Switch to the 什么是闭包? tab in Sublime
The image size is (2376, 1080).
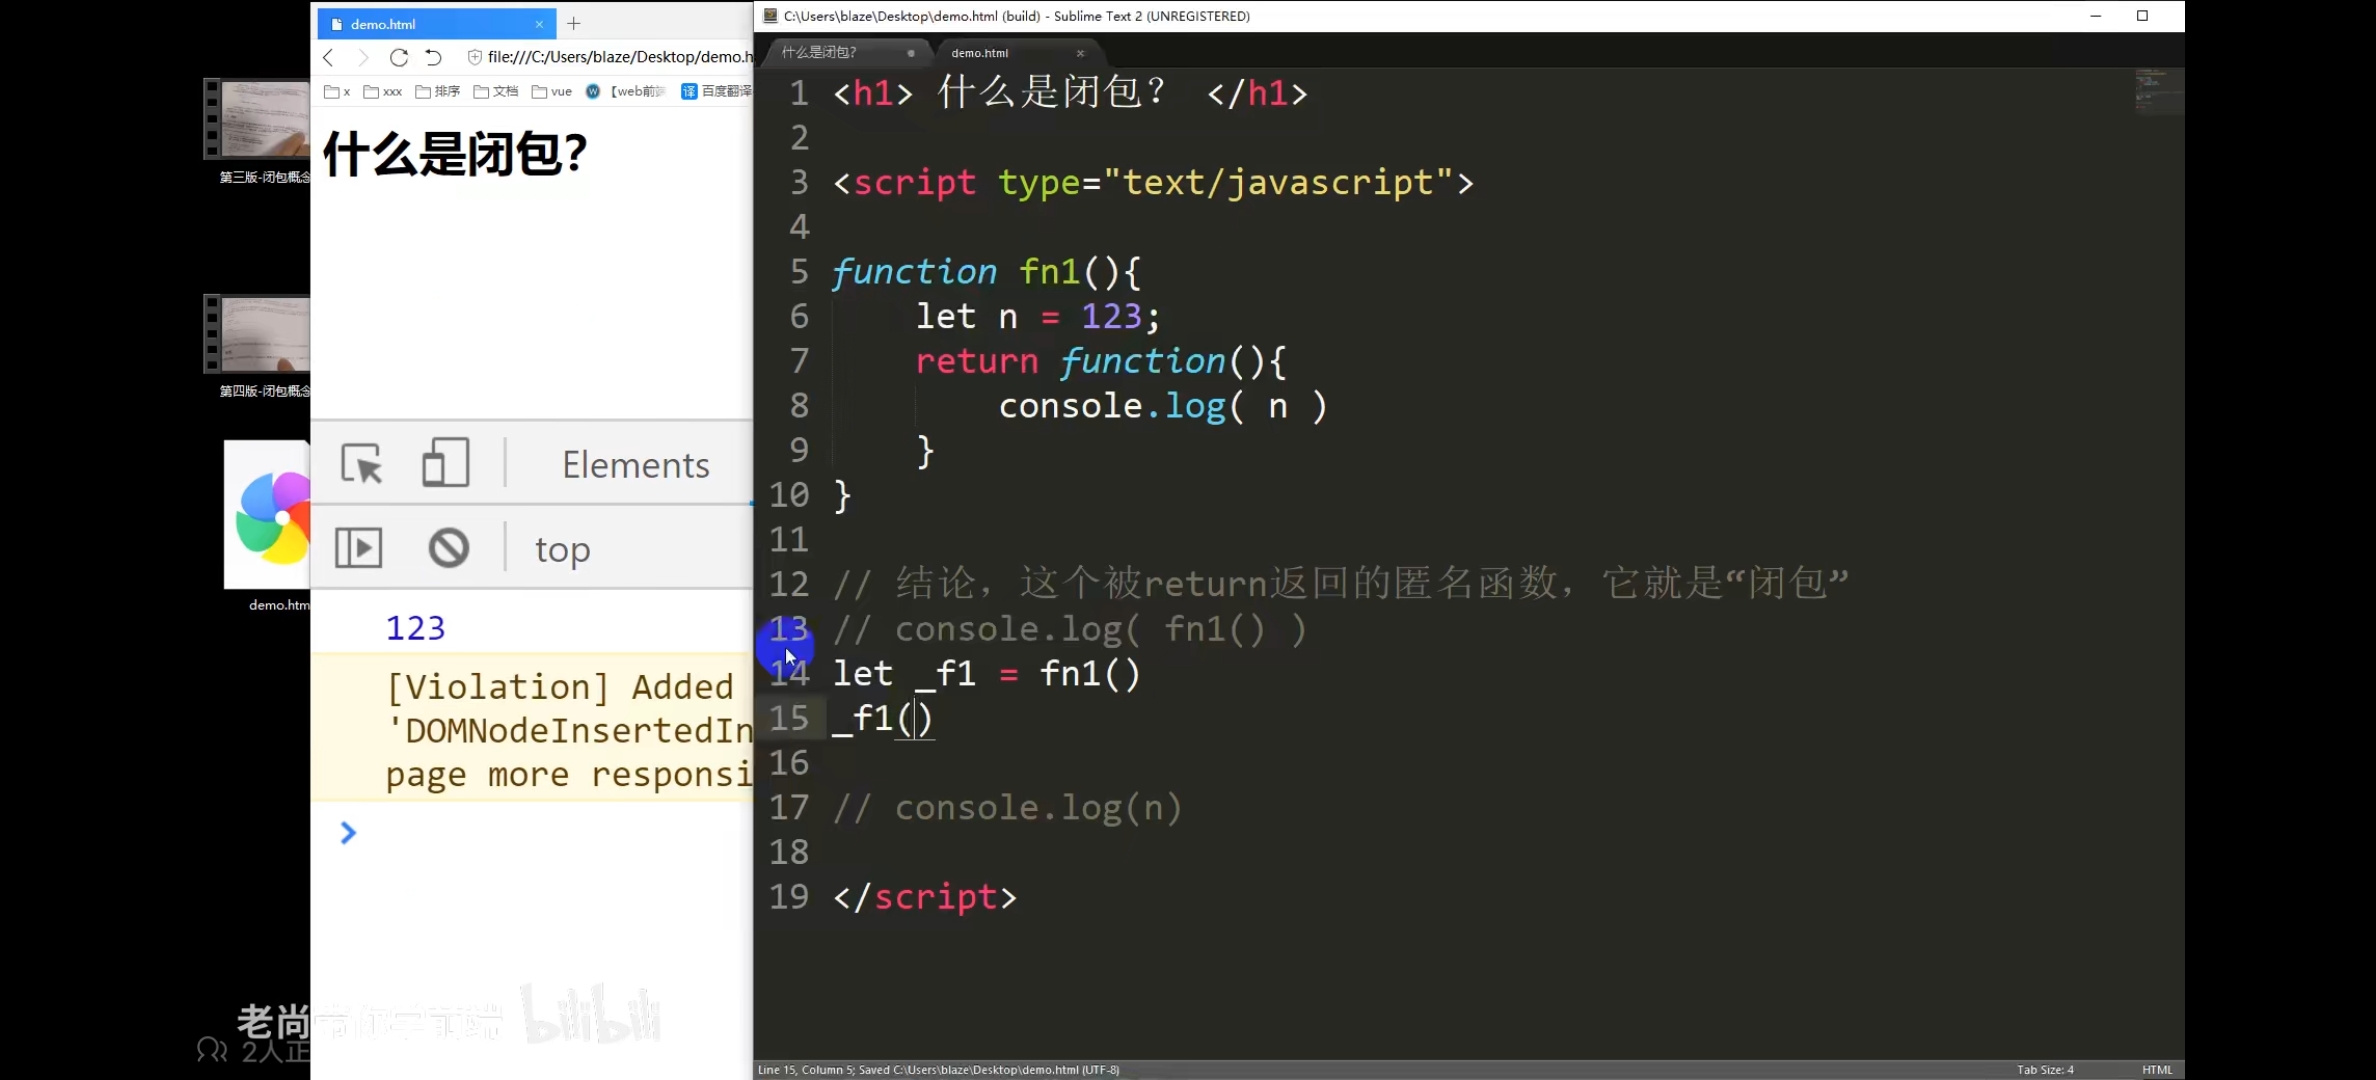pyautogui.click(x=819, y=53)
